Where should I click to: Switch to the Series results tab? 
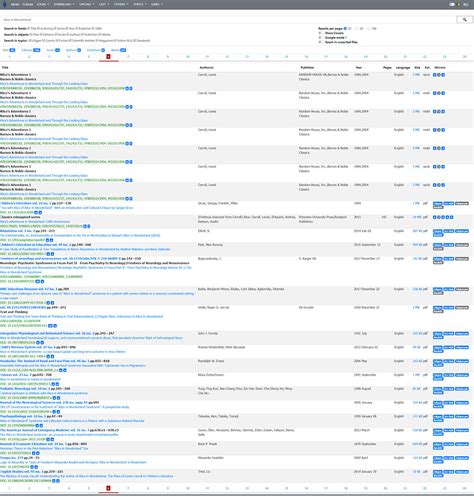(x=53, y=50)
